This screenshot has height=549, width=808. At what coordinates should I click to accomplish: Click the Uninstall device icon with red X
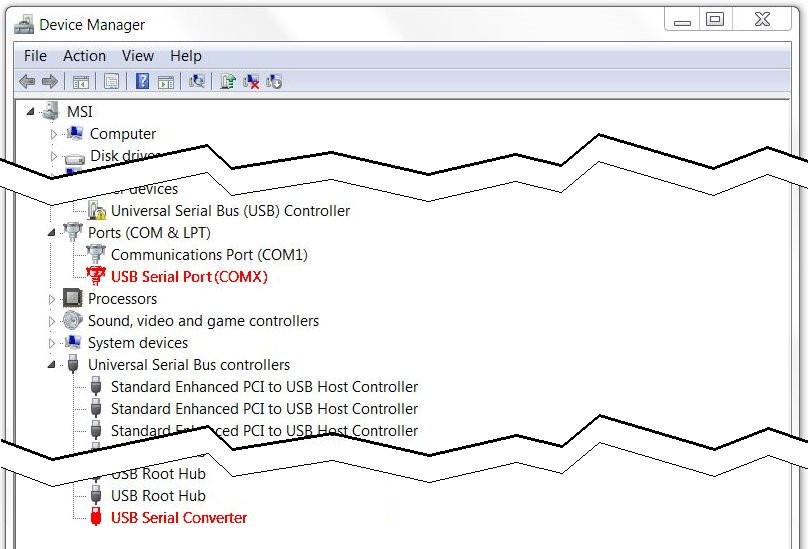point(251,82)
